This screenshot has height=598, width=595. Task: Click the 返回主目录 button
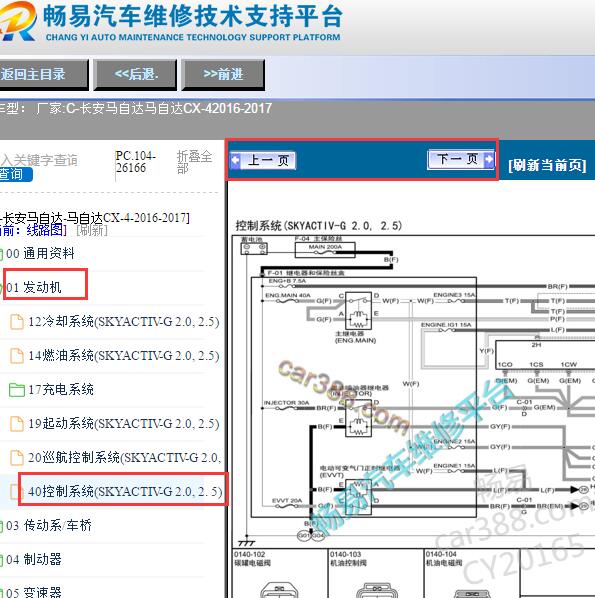click(x=43, y=74)
